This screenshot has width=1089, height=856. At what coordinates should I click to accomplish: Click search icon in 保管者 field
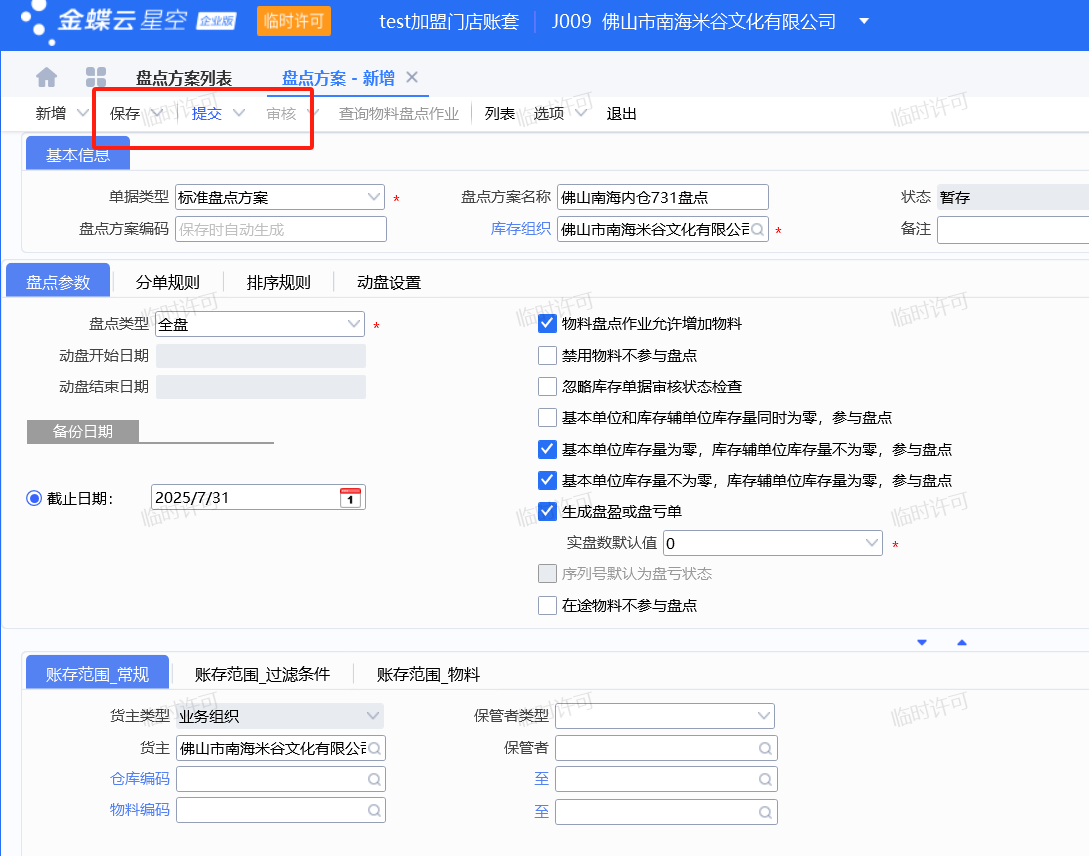coord(765,748)
